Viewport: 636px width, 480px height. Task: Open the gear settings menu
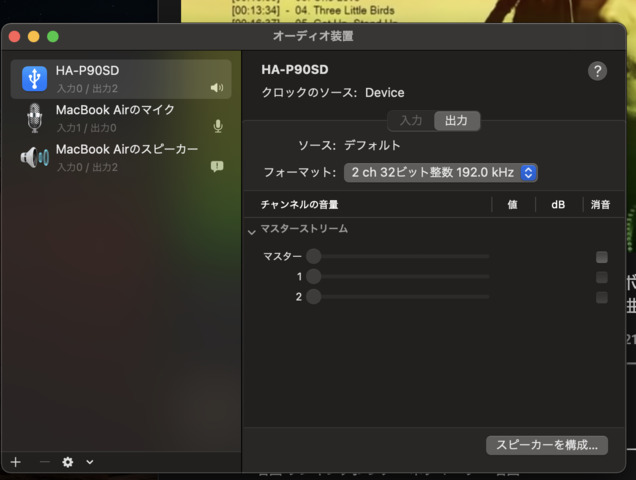pos(68,462)
